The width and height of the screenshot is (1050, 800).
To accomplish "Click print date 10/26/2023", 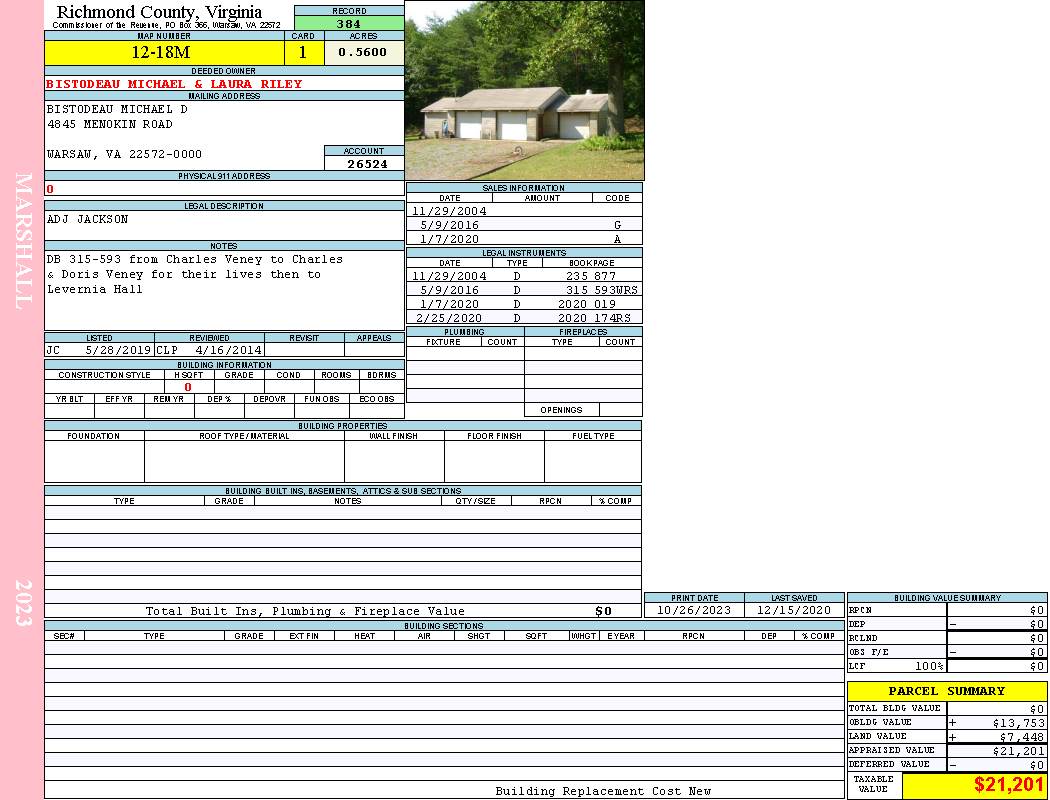I will pos(694,611).
